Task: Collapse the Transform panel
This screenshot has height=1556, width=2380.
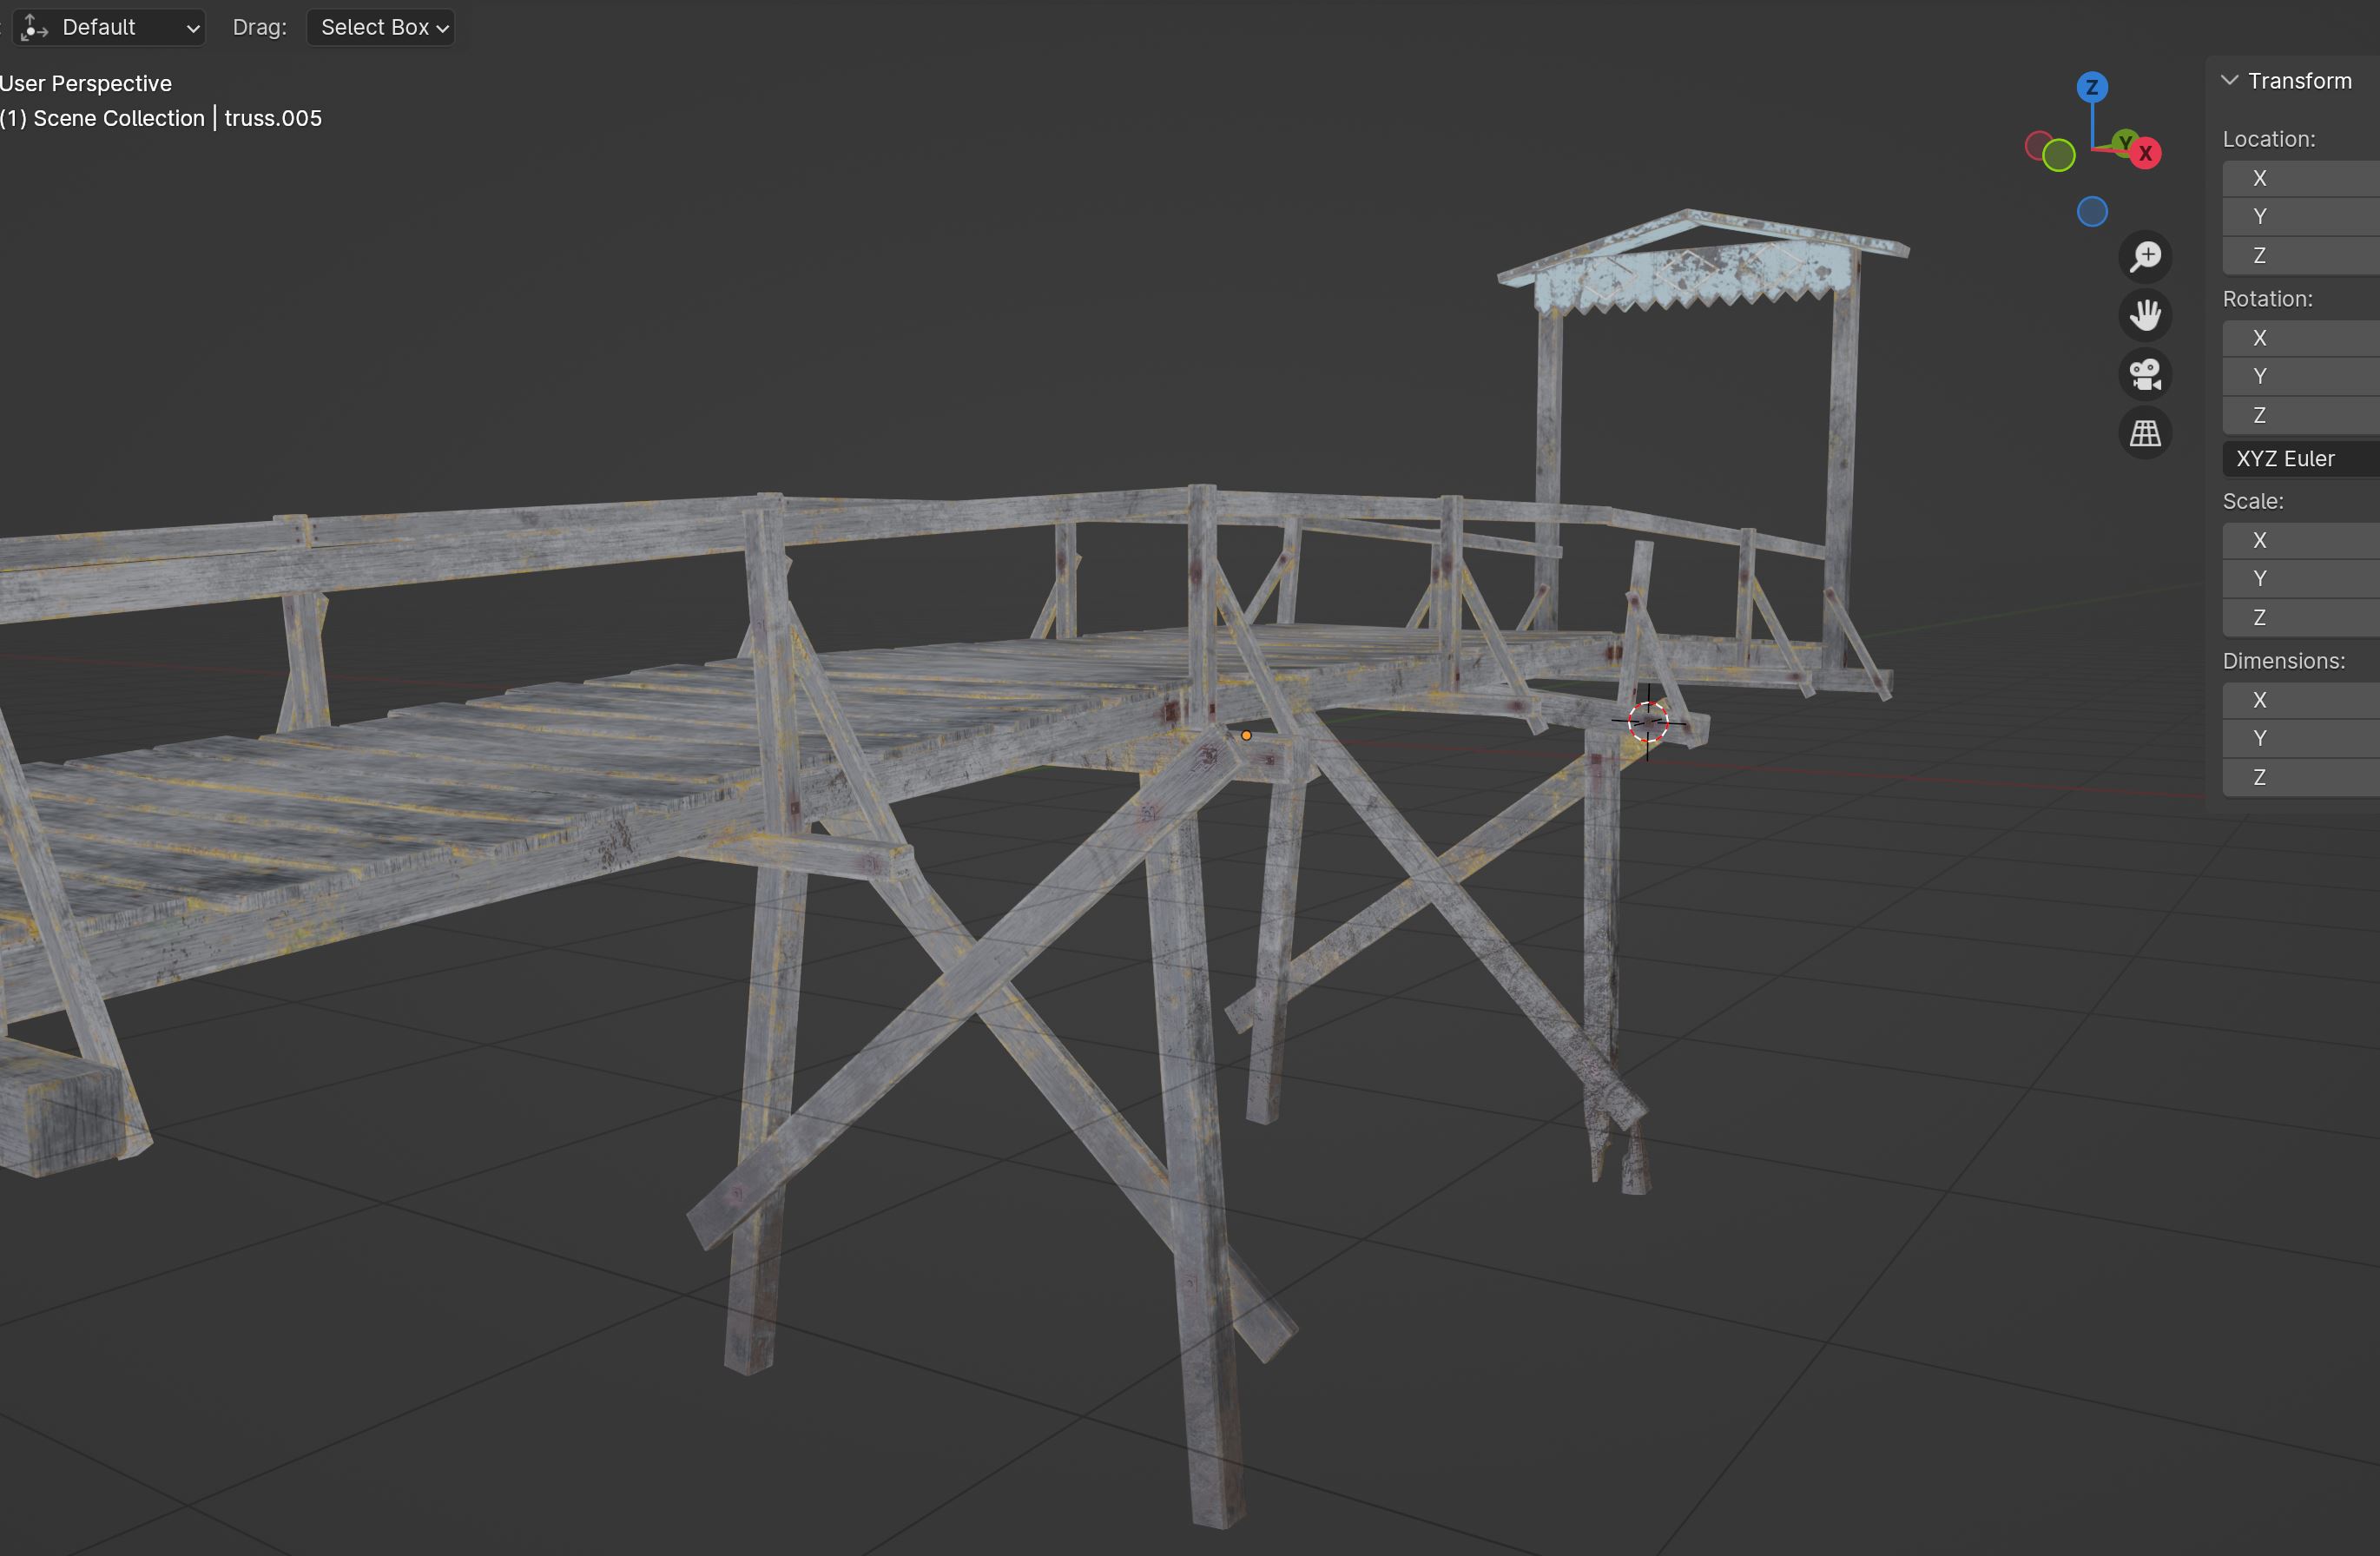Action: (x=2229, y=80)
